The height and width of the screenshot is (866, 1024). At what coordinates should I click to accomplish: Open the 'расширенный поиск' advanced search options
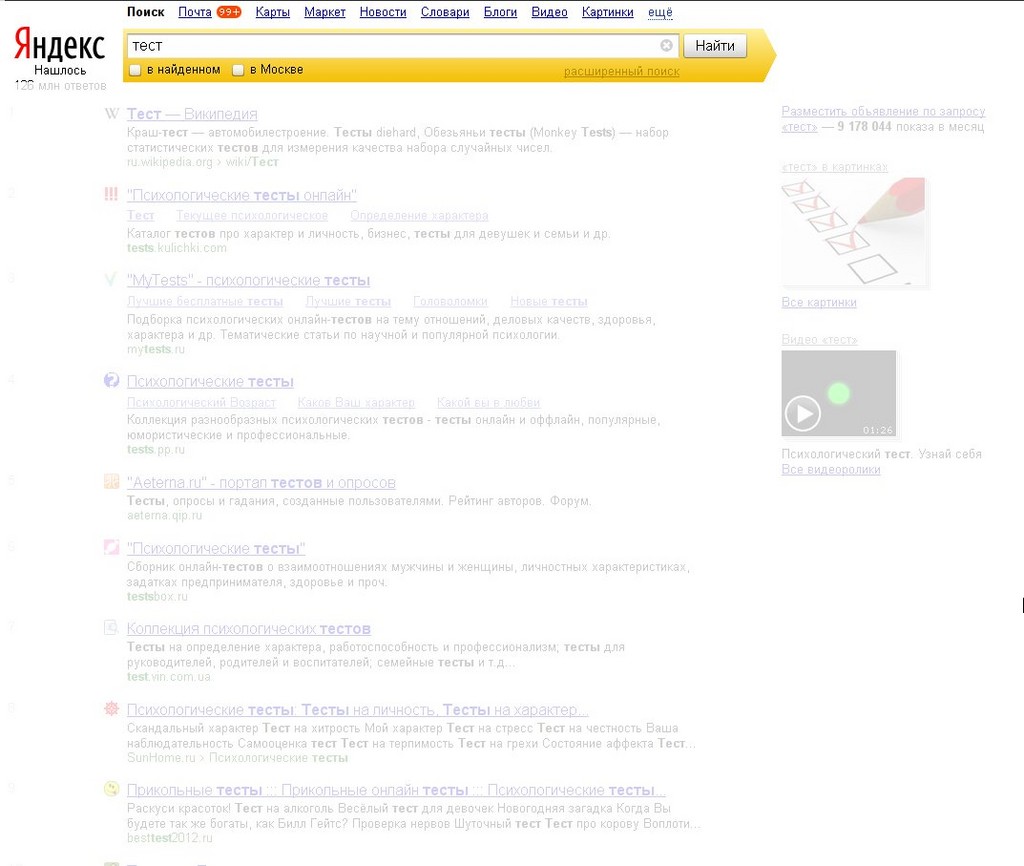(621, 71)
